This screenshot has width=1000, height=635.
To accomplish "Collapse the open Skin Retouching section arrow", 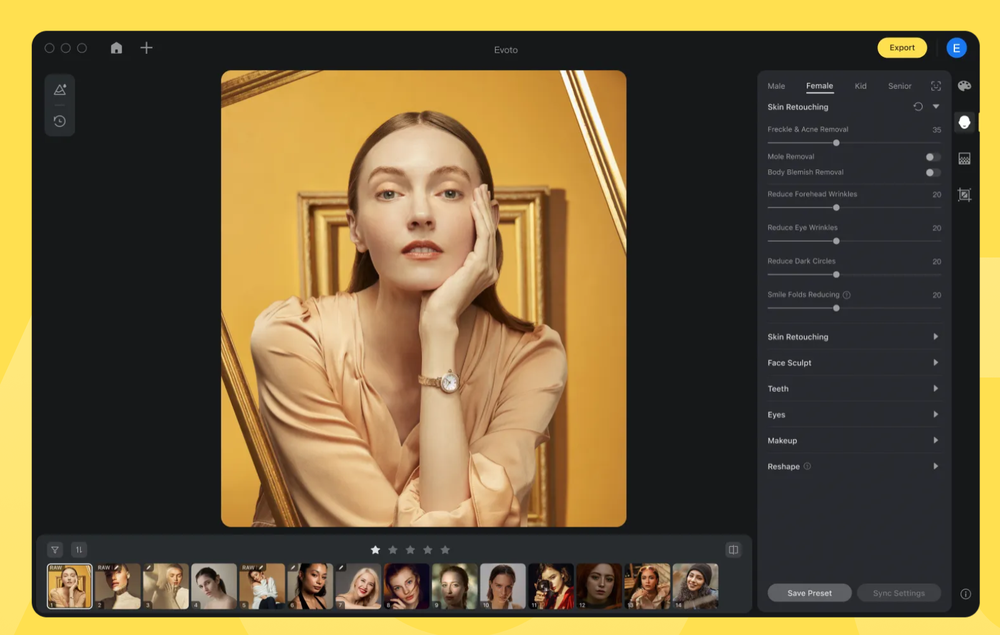I will point(936,106).
